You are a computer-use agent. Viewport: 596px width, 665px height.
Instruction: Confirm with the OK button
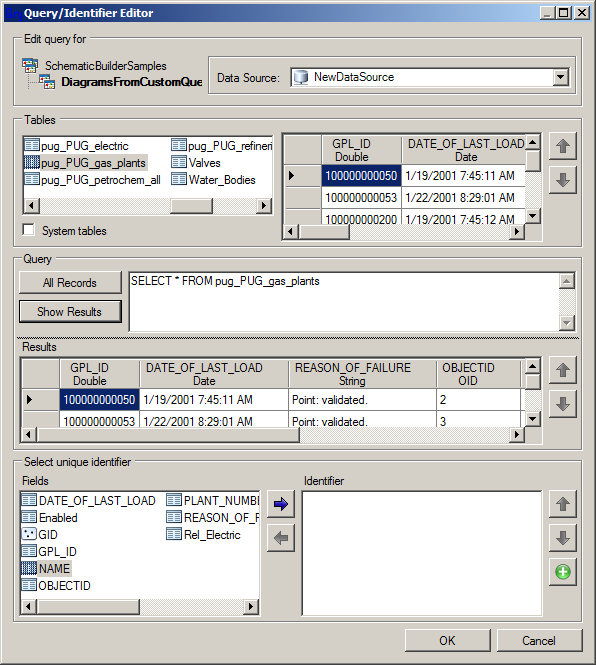[x=448, y=640]
